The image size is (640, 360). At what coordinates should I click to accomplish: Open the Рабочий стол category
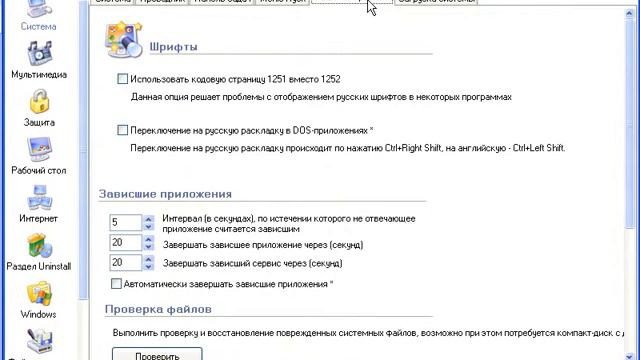[x=39, y=156]
